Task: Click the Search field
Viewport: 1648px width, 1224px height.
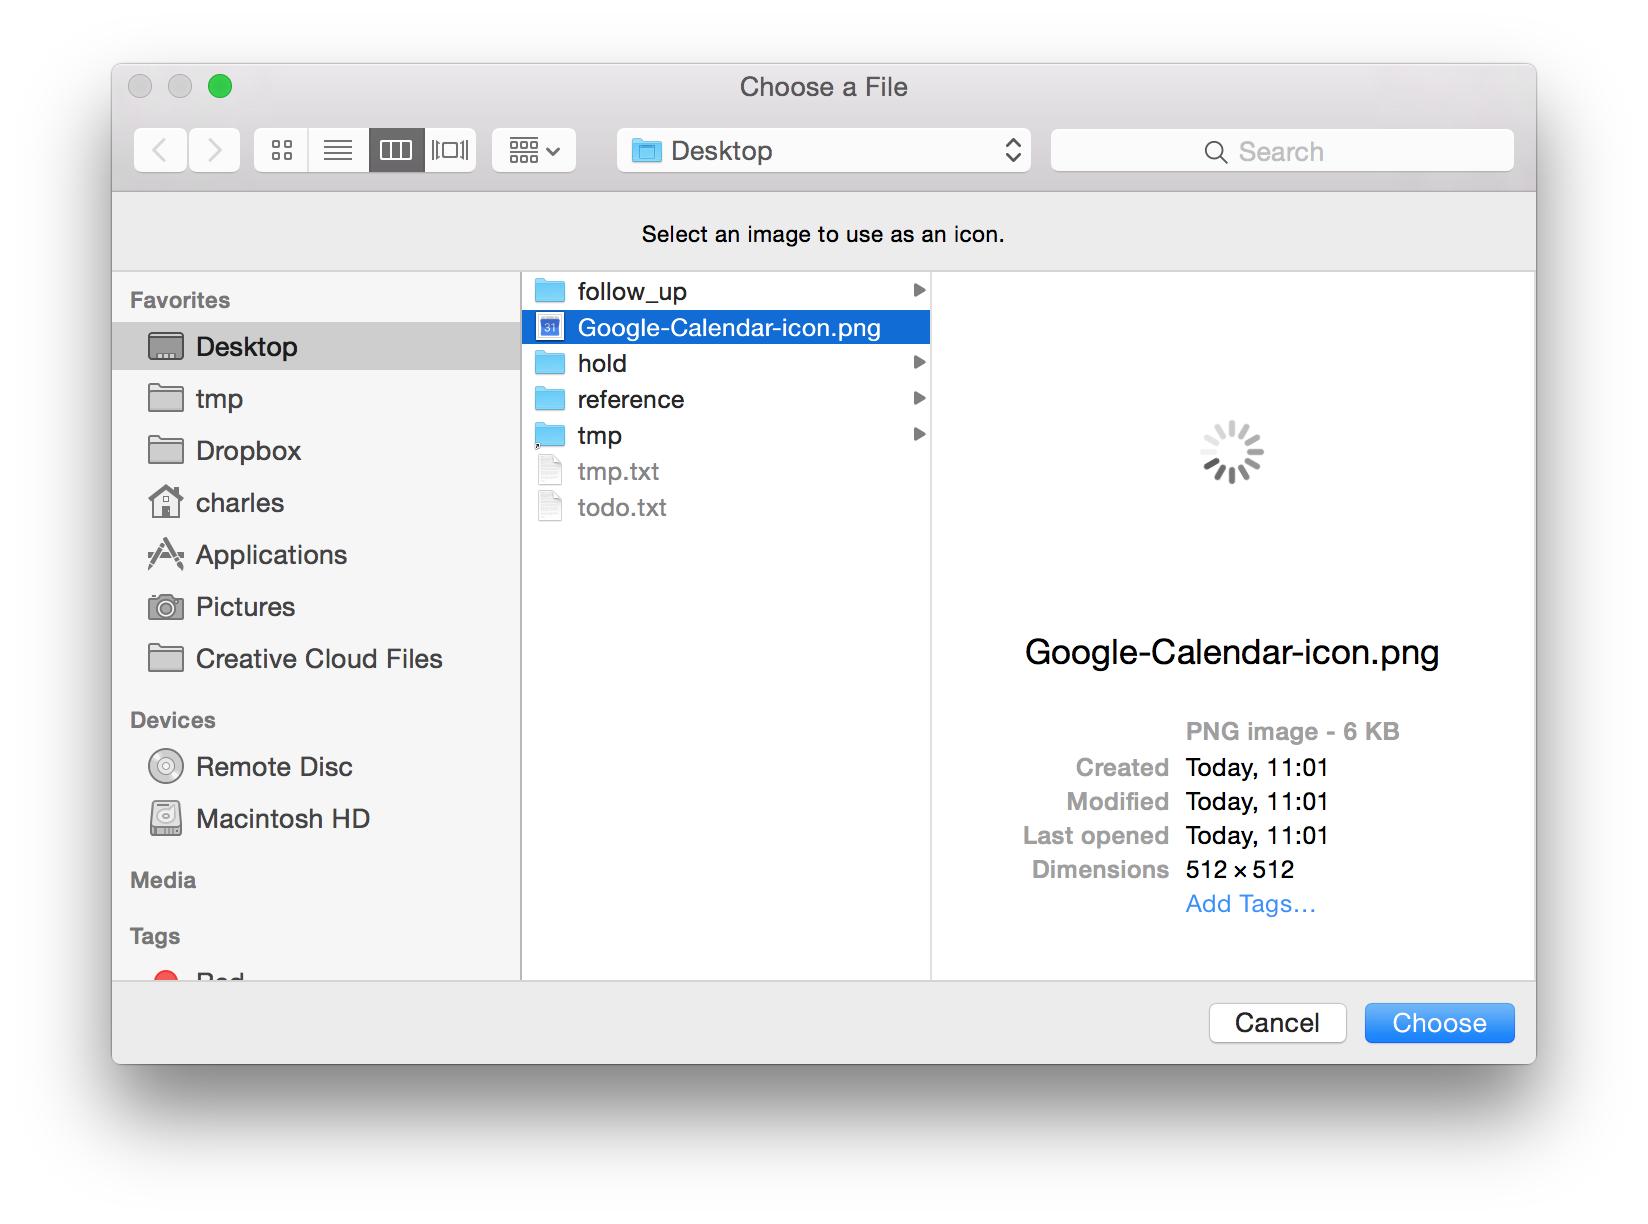Action: 1282,151
